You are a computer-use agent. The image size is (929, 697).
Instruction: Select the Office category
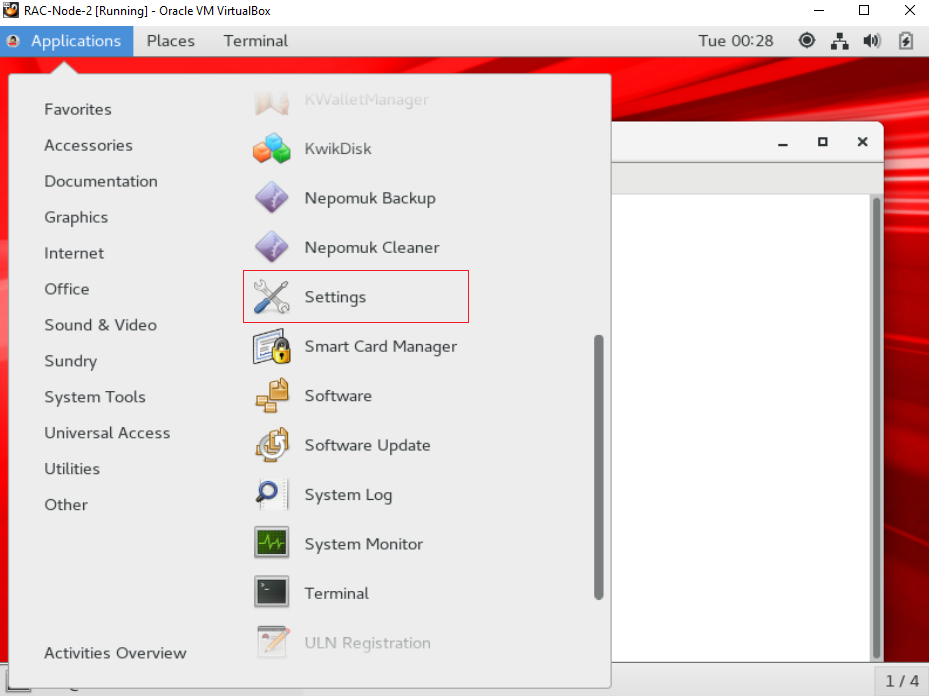pyautogui.click(x=66, y=289)
